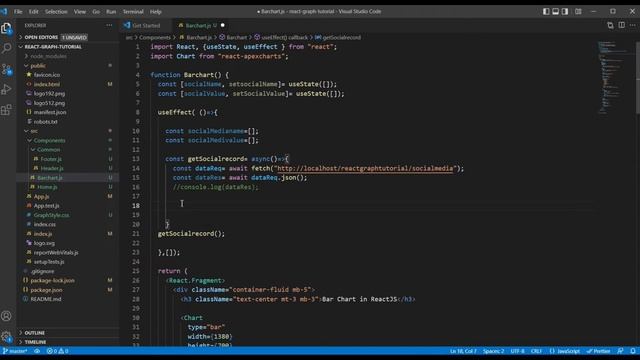Collapse the Components folder
640x360 pixels.
point(67,140)
